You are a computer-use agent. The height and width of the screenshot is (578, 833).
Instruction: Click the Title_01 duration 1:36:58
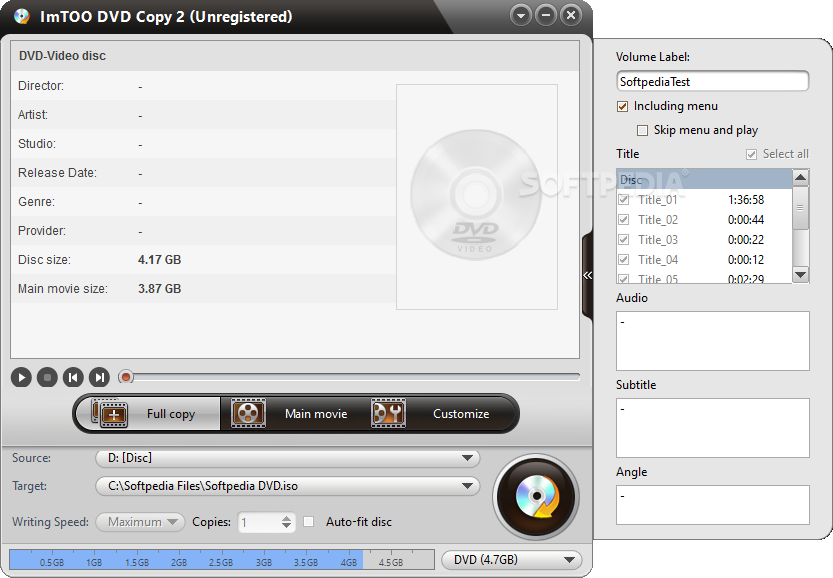(x=746, y=200)
